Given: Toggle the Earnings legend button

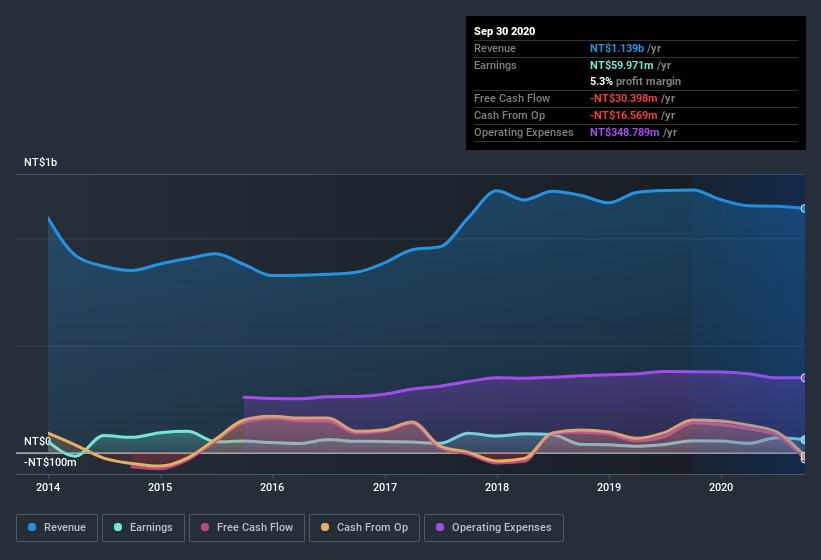Looking at the screenshot, I should tap(143, 528).
